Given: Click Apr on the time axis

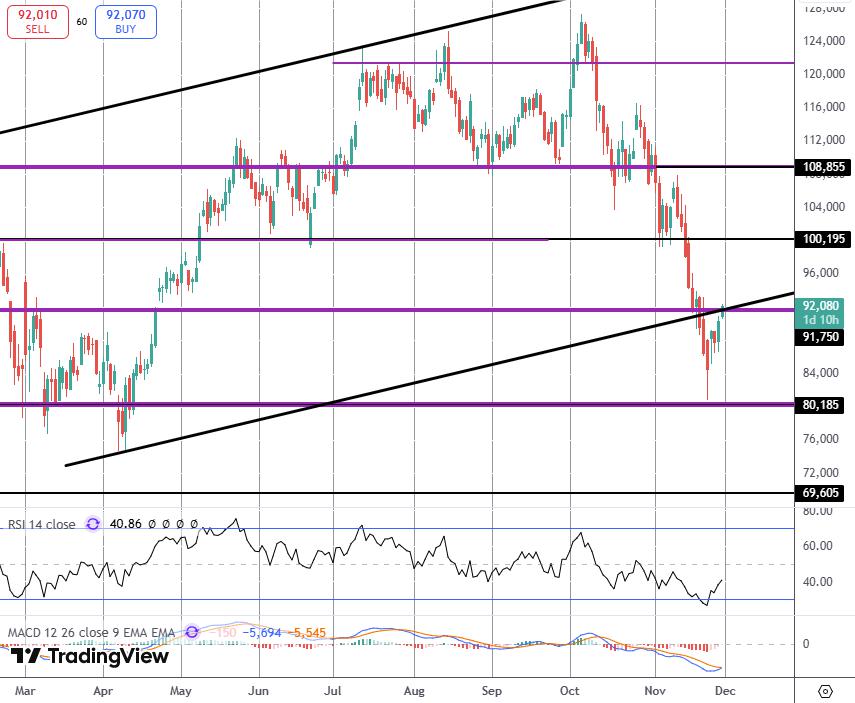Looking at the screenshot, I should (103, 691).
